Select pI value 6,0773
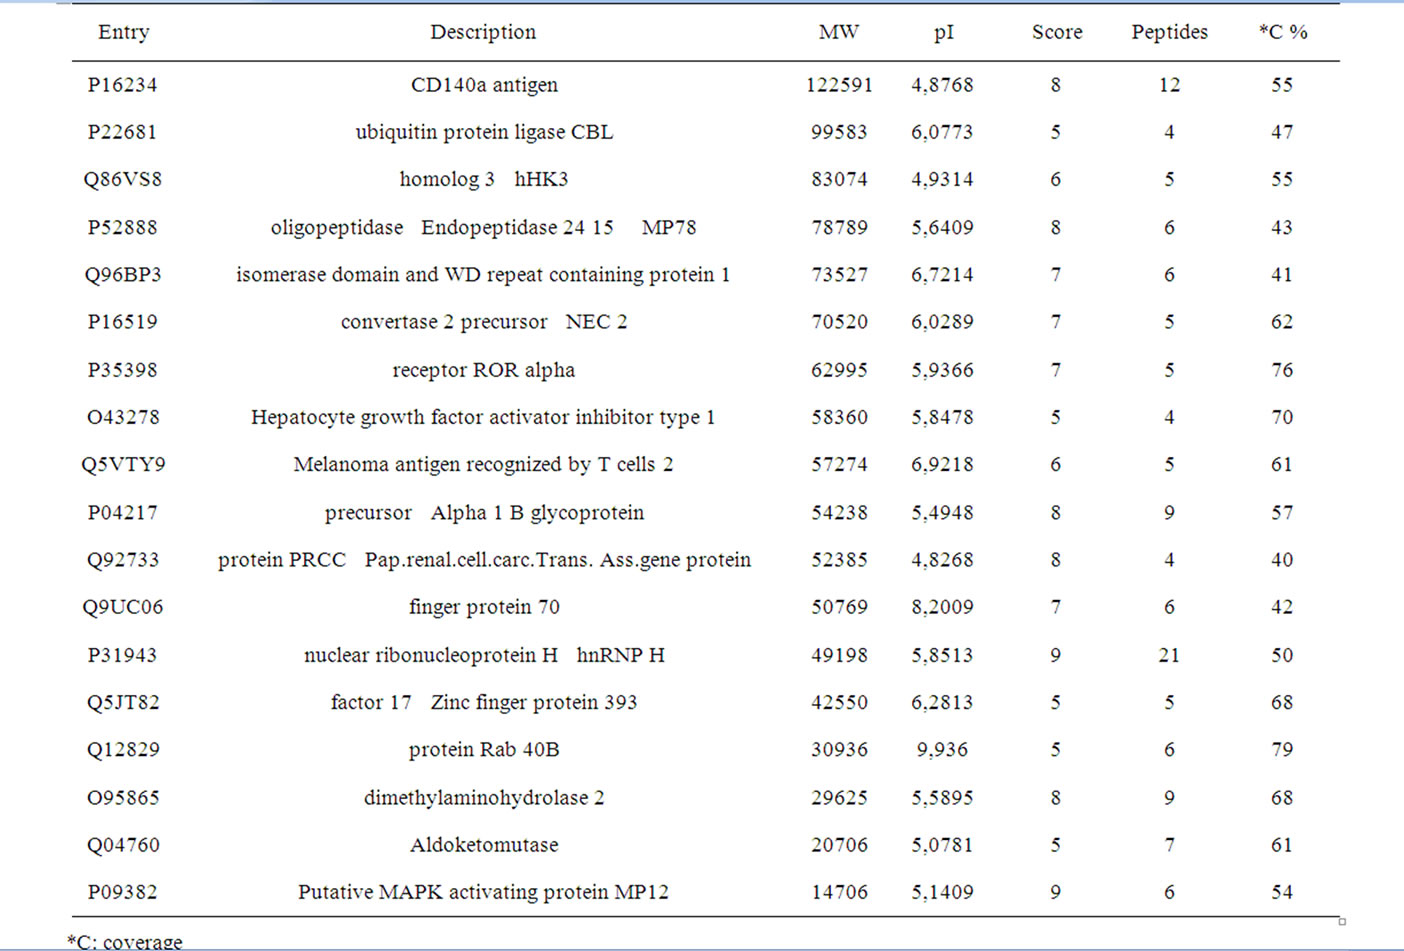The height and width of the screenshot is (951, 1404). click(x=942, y=132)
